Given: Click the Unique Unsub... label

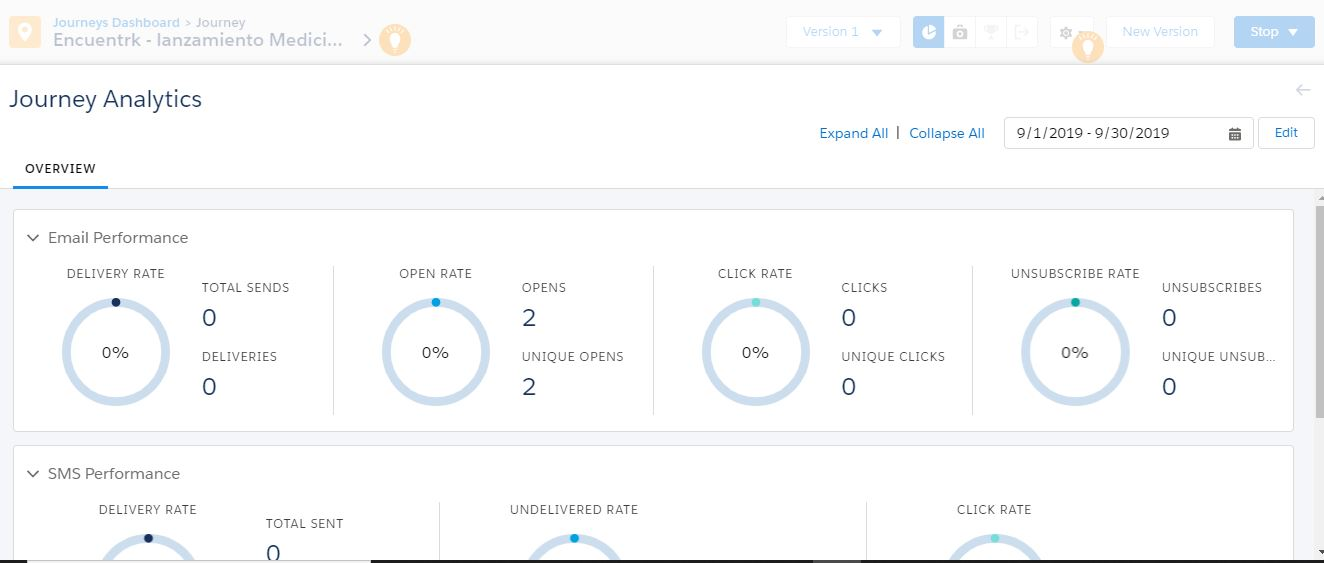Looking at the screenshot, I should [x=1219, y=357].
